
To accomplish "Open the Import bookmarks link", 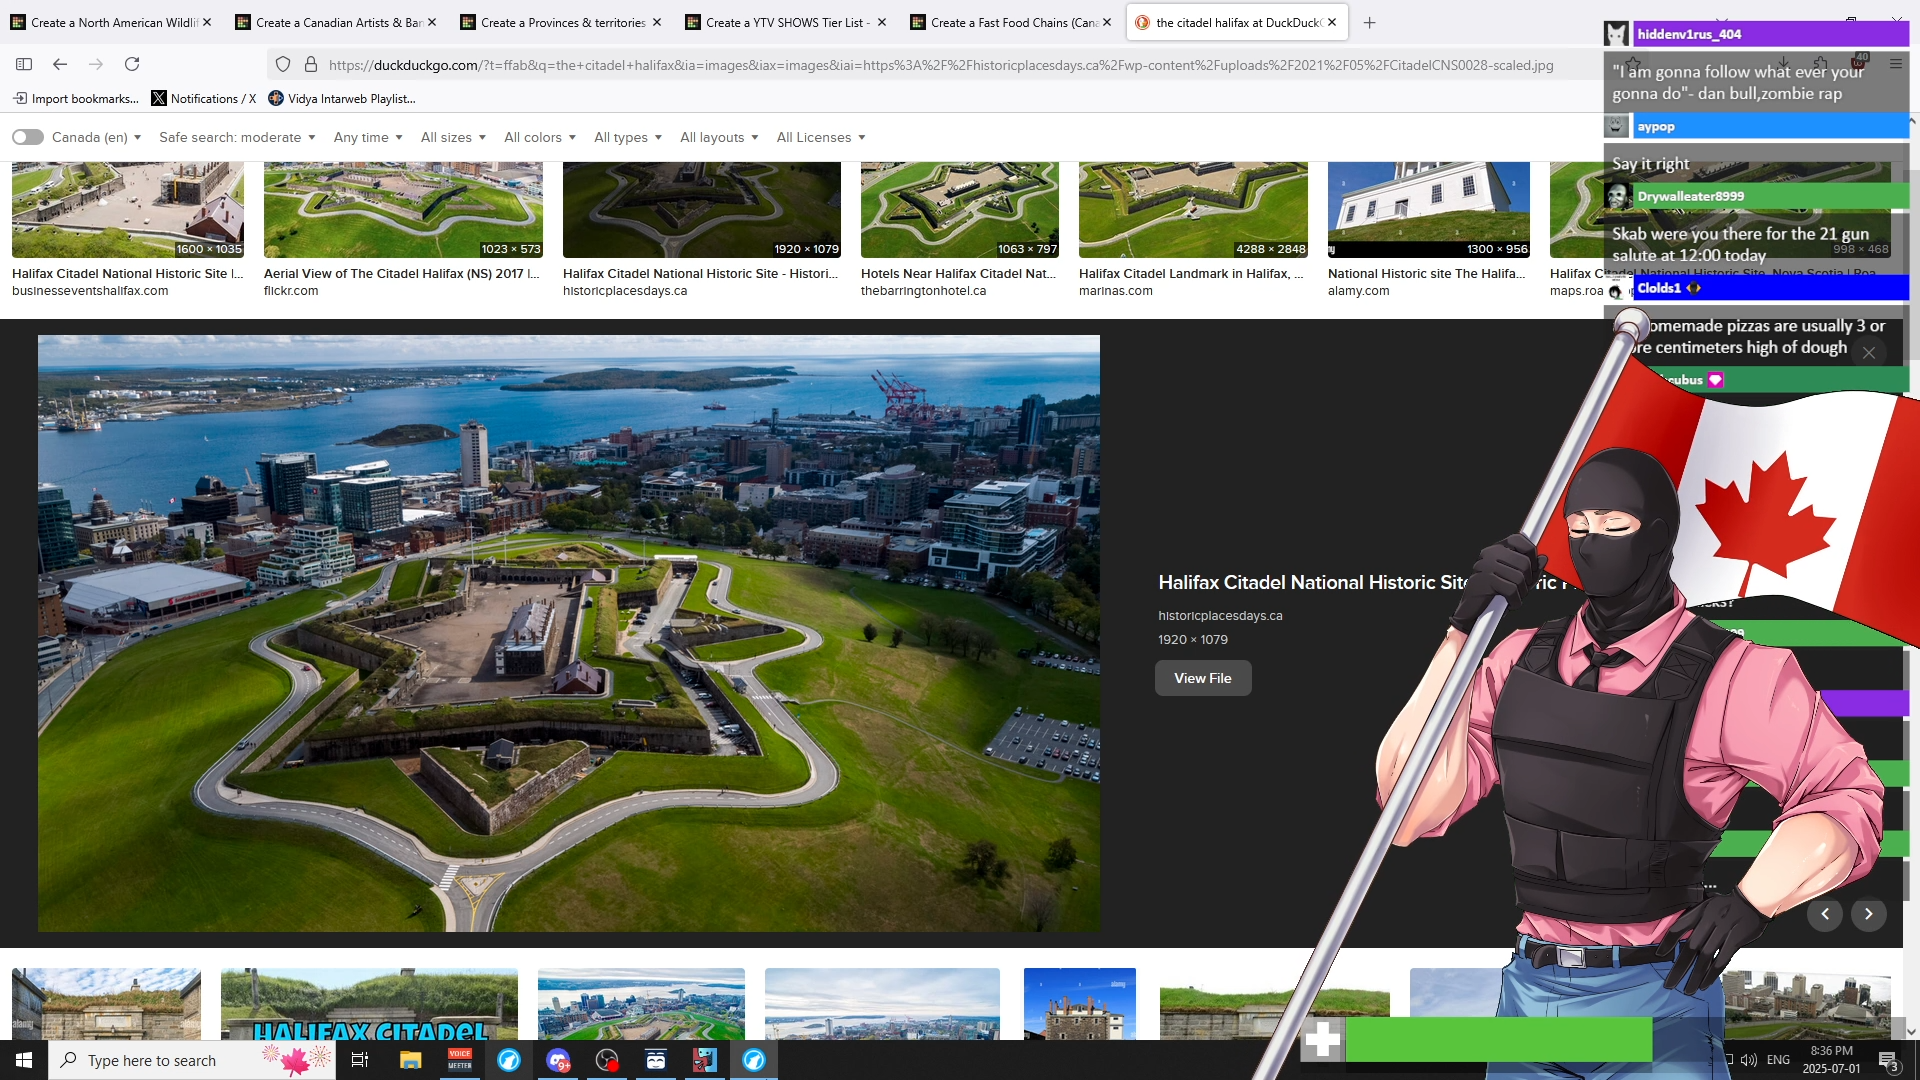I will [76, 98].
